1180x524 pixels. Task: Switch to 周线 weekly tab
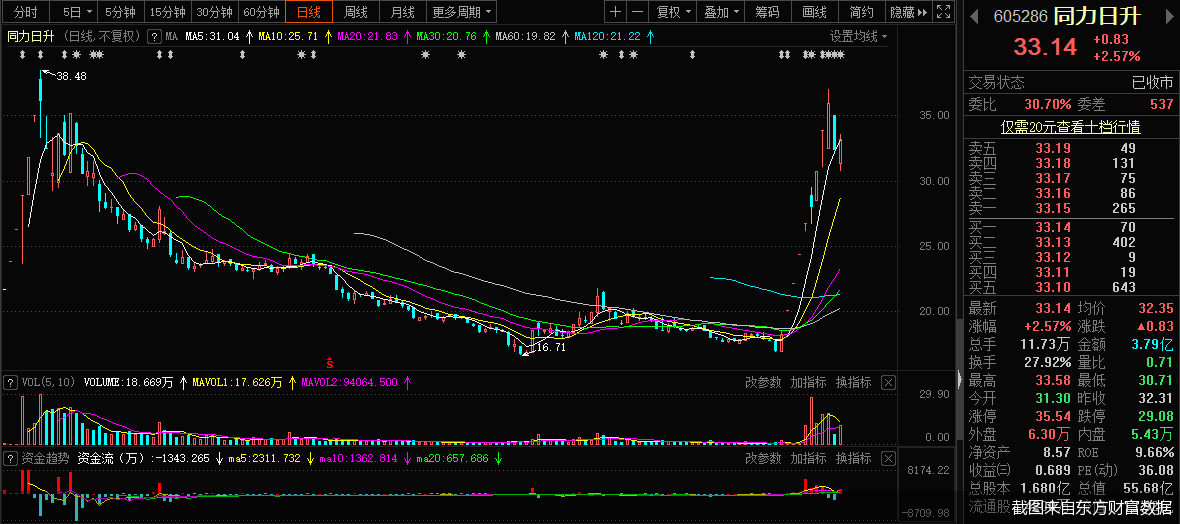click(356, 12)
